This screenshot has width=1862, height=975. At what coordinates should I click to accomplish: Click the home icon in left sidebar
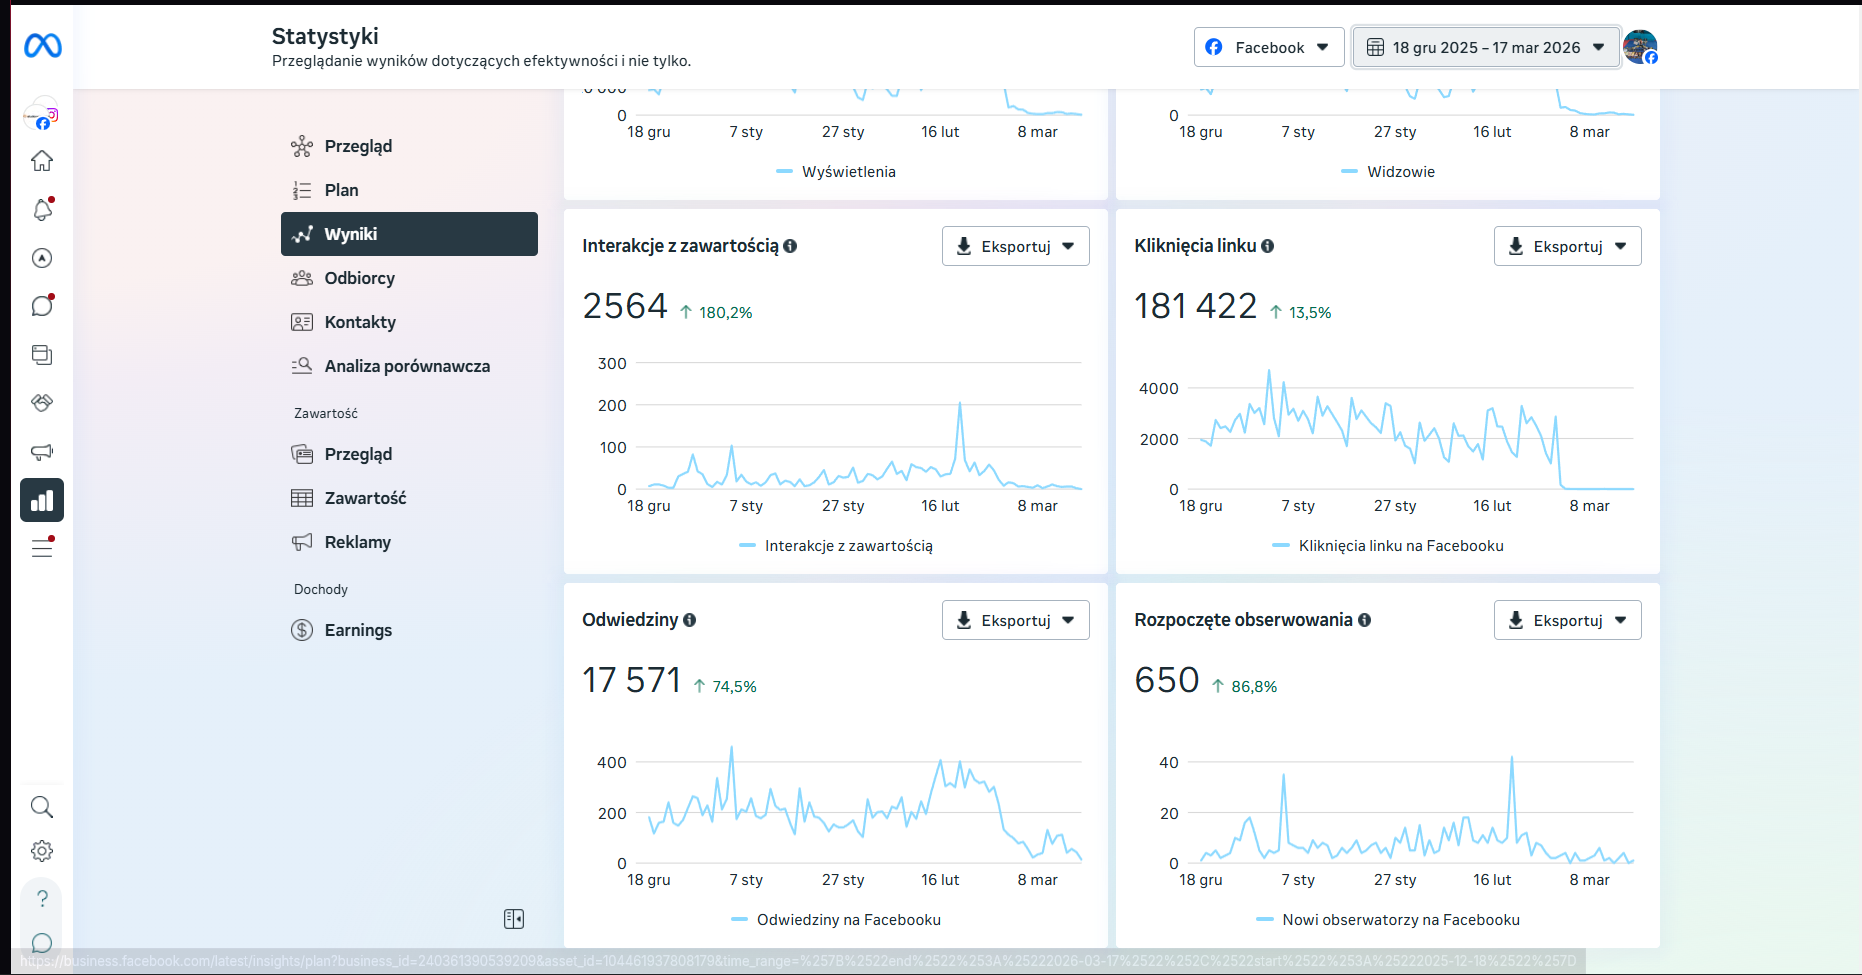click(x=42, y=161)
